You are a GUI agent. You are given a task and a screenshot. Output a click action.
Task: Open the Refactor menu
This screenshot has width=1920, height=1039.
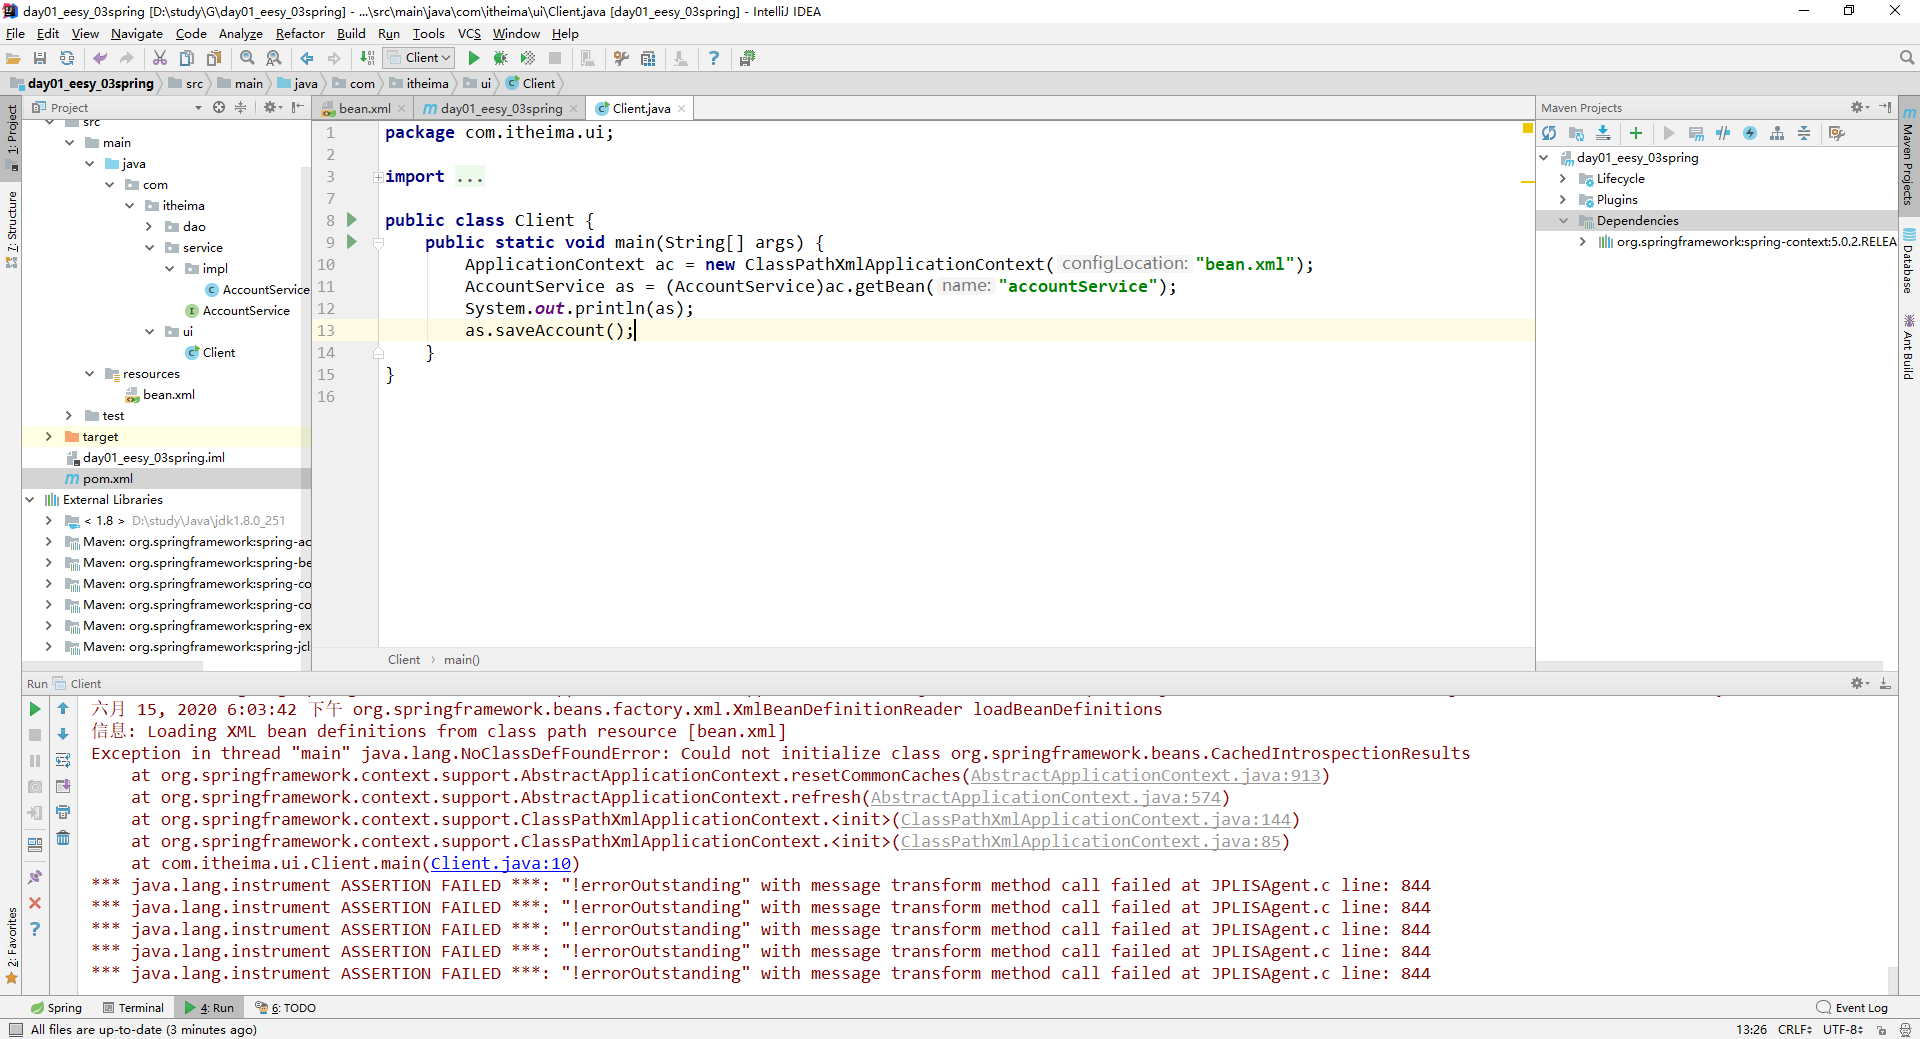[x=300, y=33]
